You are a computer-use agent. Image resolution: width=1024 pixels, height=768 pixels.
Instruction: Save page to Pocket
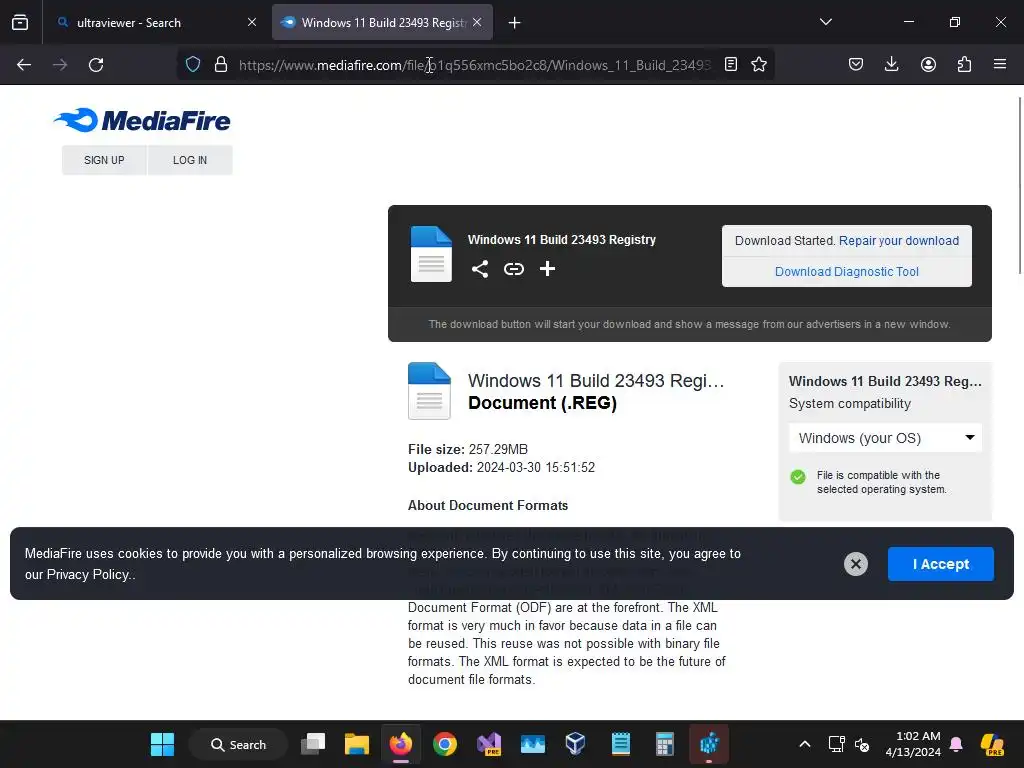point(856,65)
